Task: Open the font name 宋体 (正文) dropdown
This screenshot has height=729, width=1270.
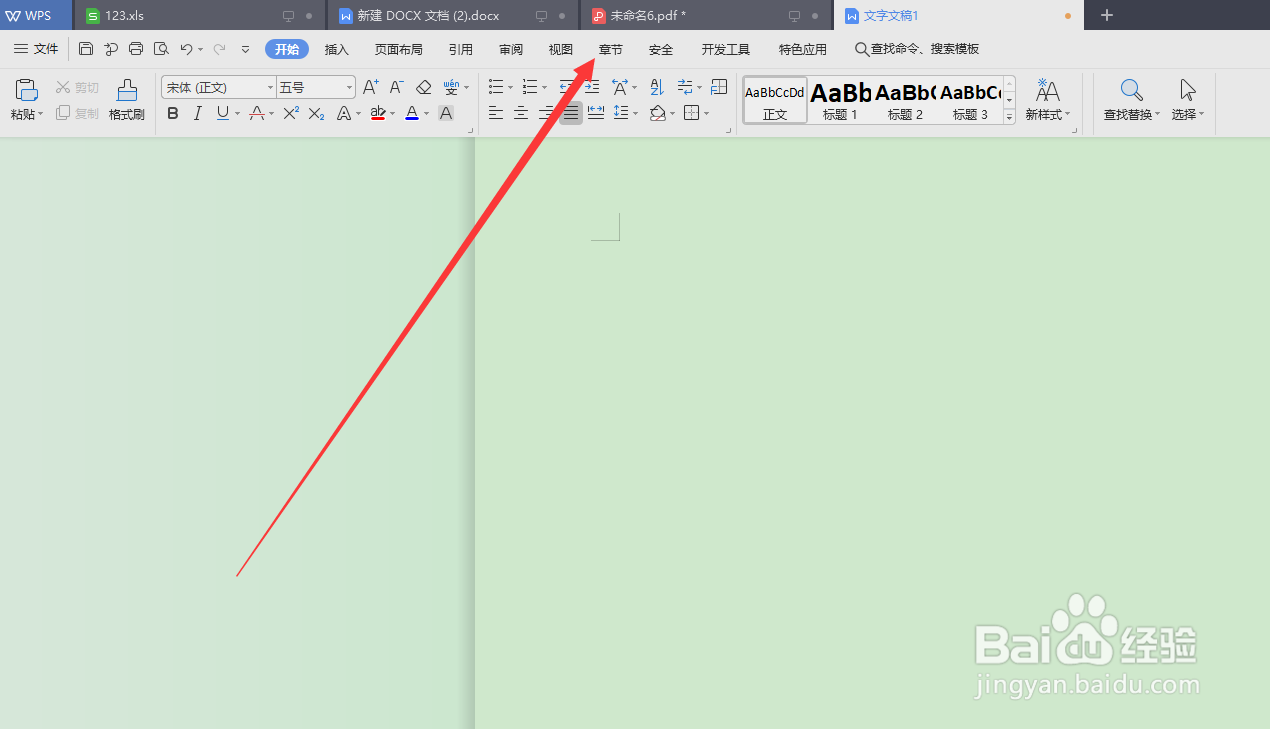Action: pyautogui.click(x=270, y=88)
